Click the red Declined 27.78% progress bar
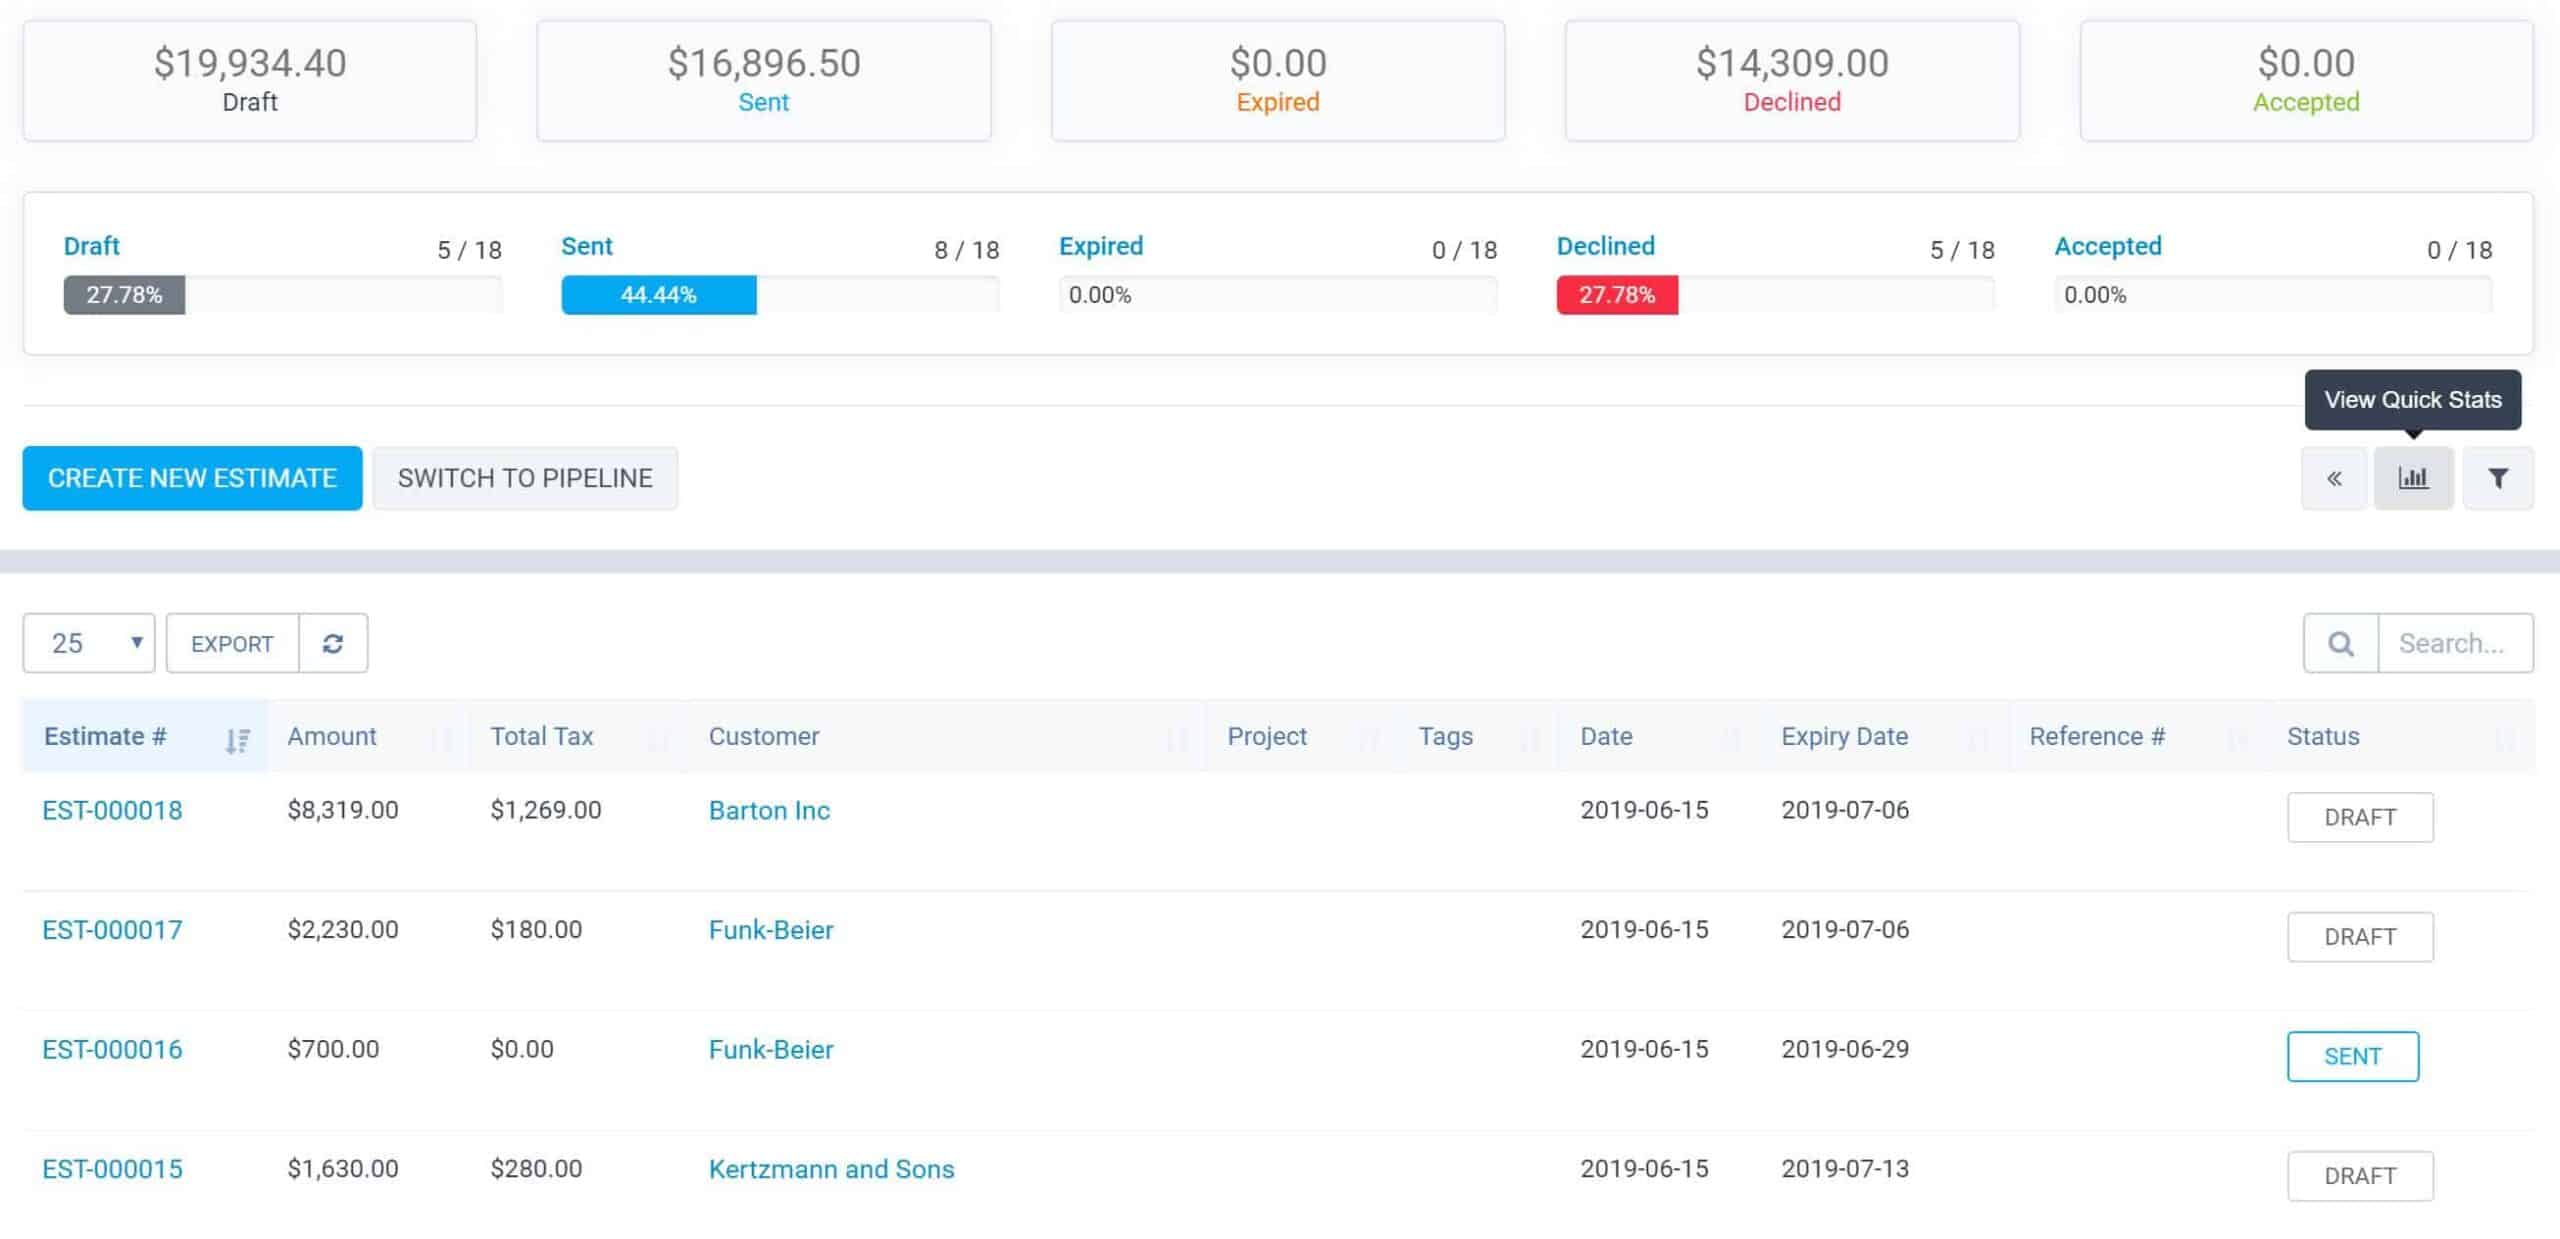This screenshot has height=1239, width=2560. point(1617,295)
